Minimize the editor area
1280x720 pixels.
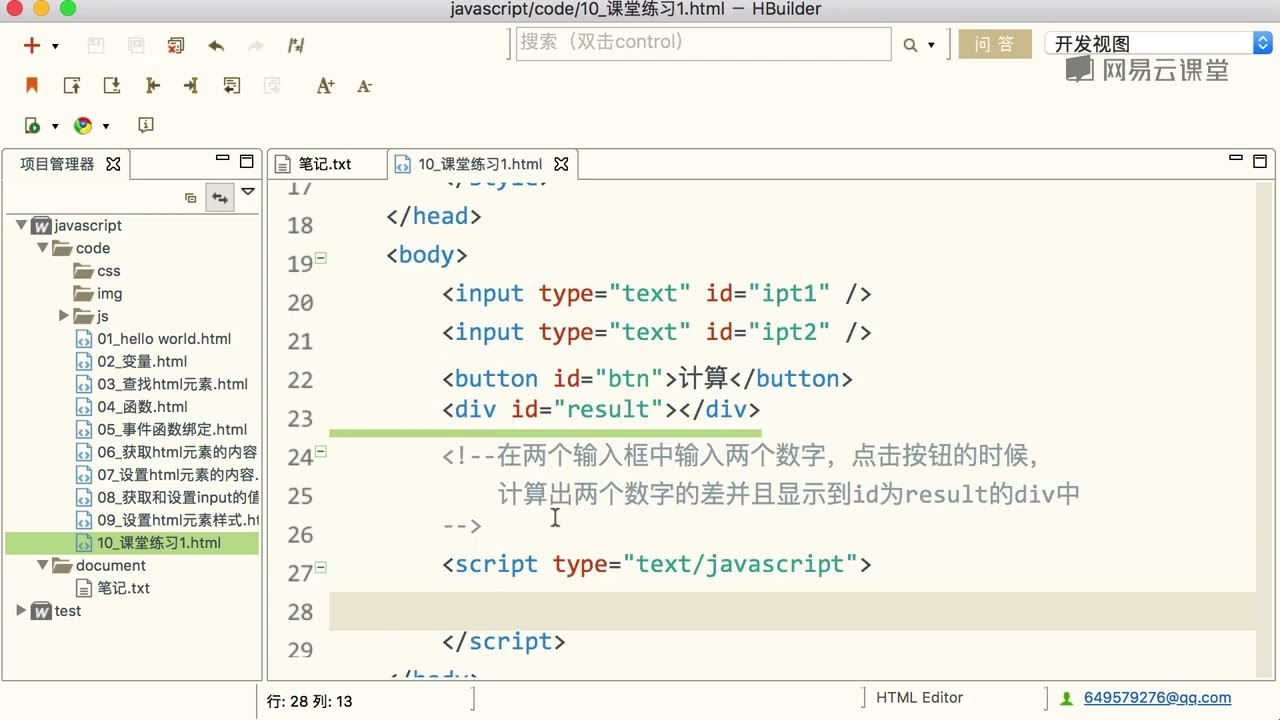coord(1236,159)
